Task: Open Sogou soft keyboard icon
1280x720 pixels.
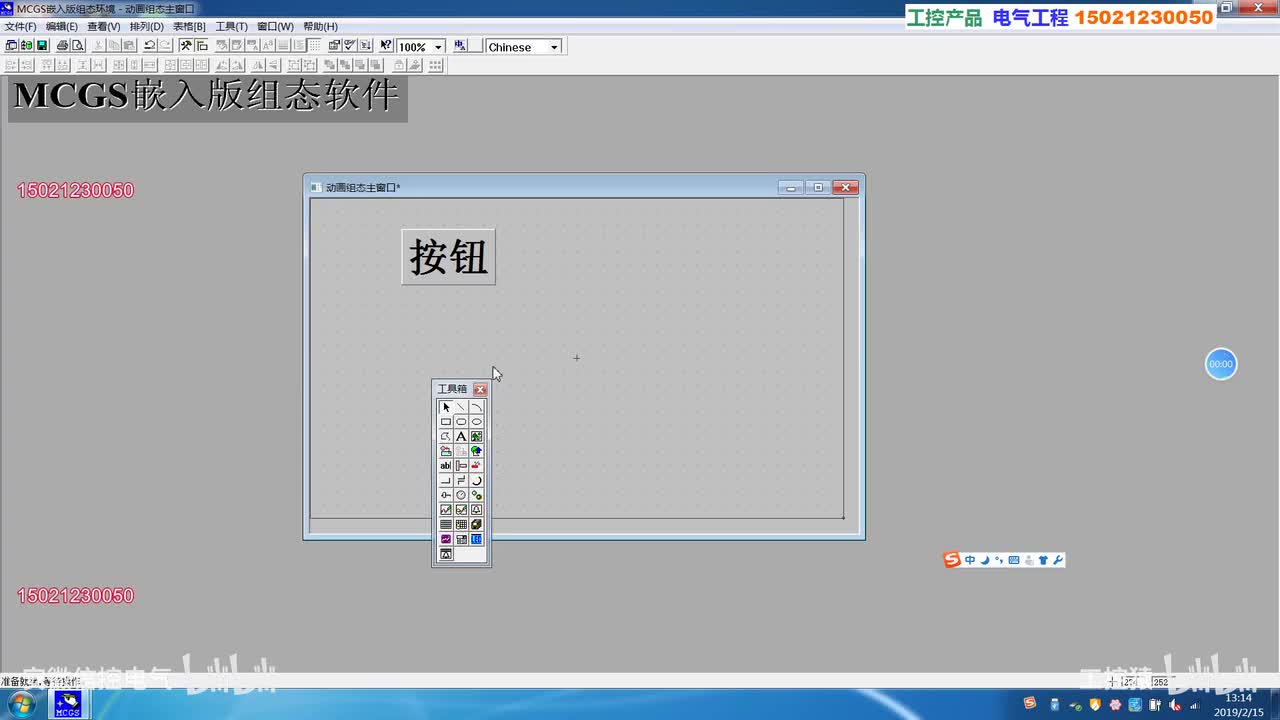Action: click(x=1014, y=560)
